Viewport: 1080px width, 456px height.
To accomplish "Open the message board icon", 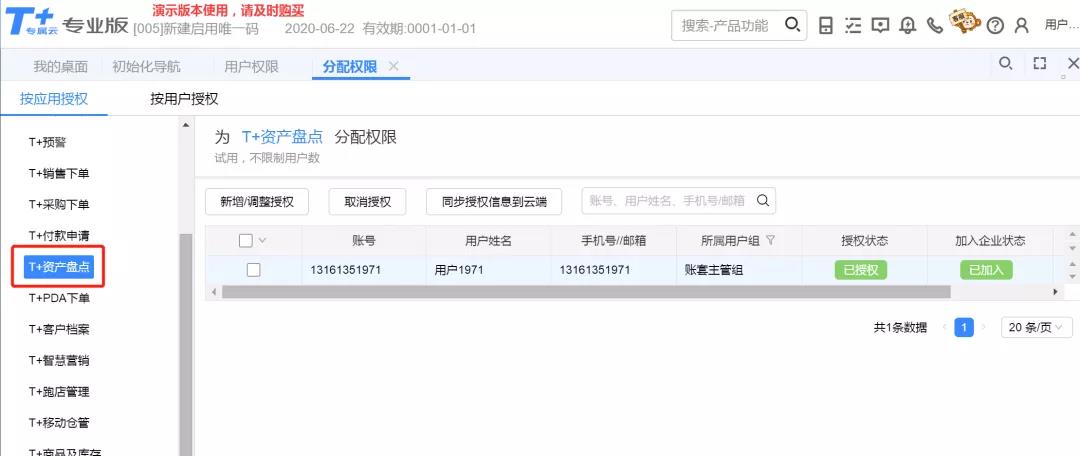I will tap(880, 26).
